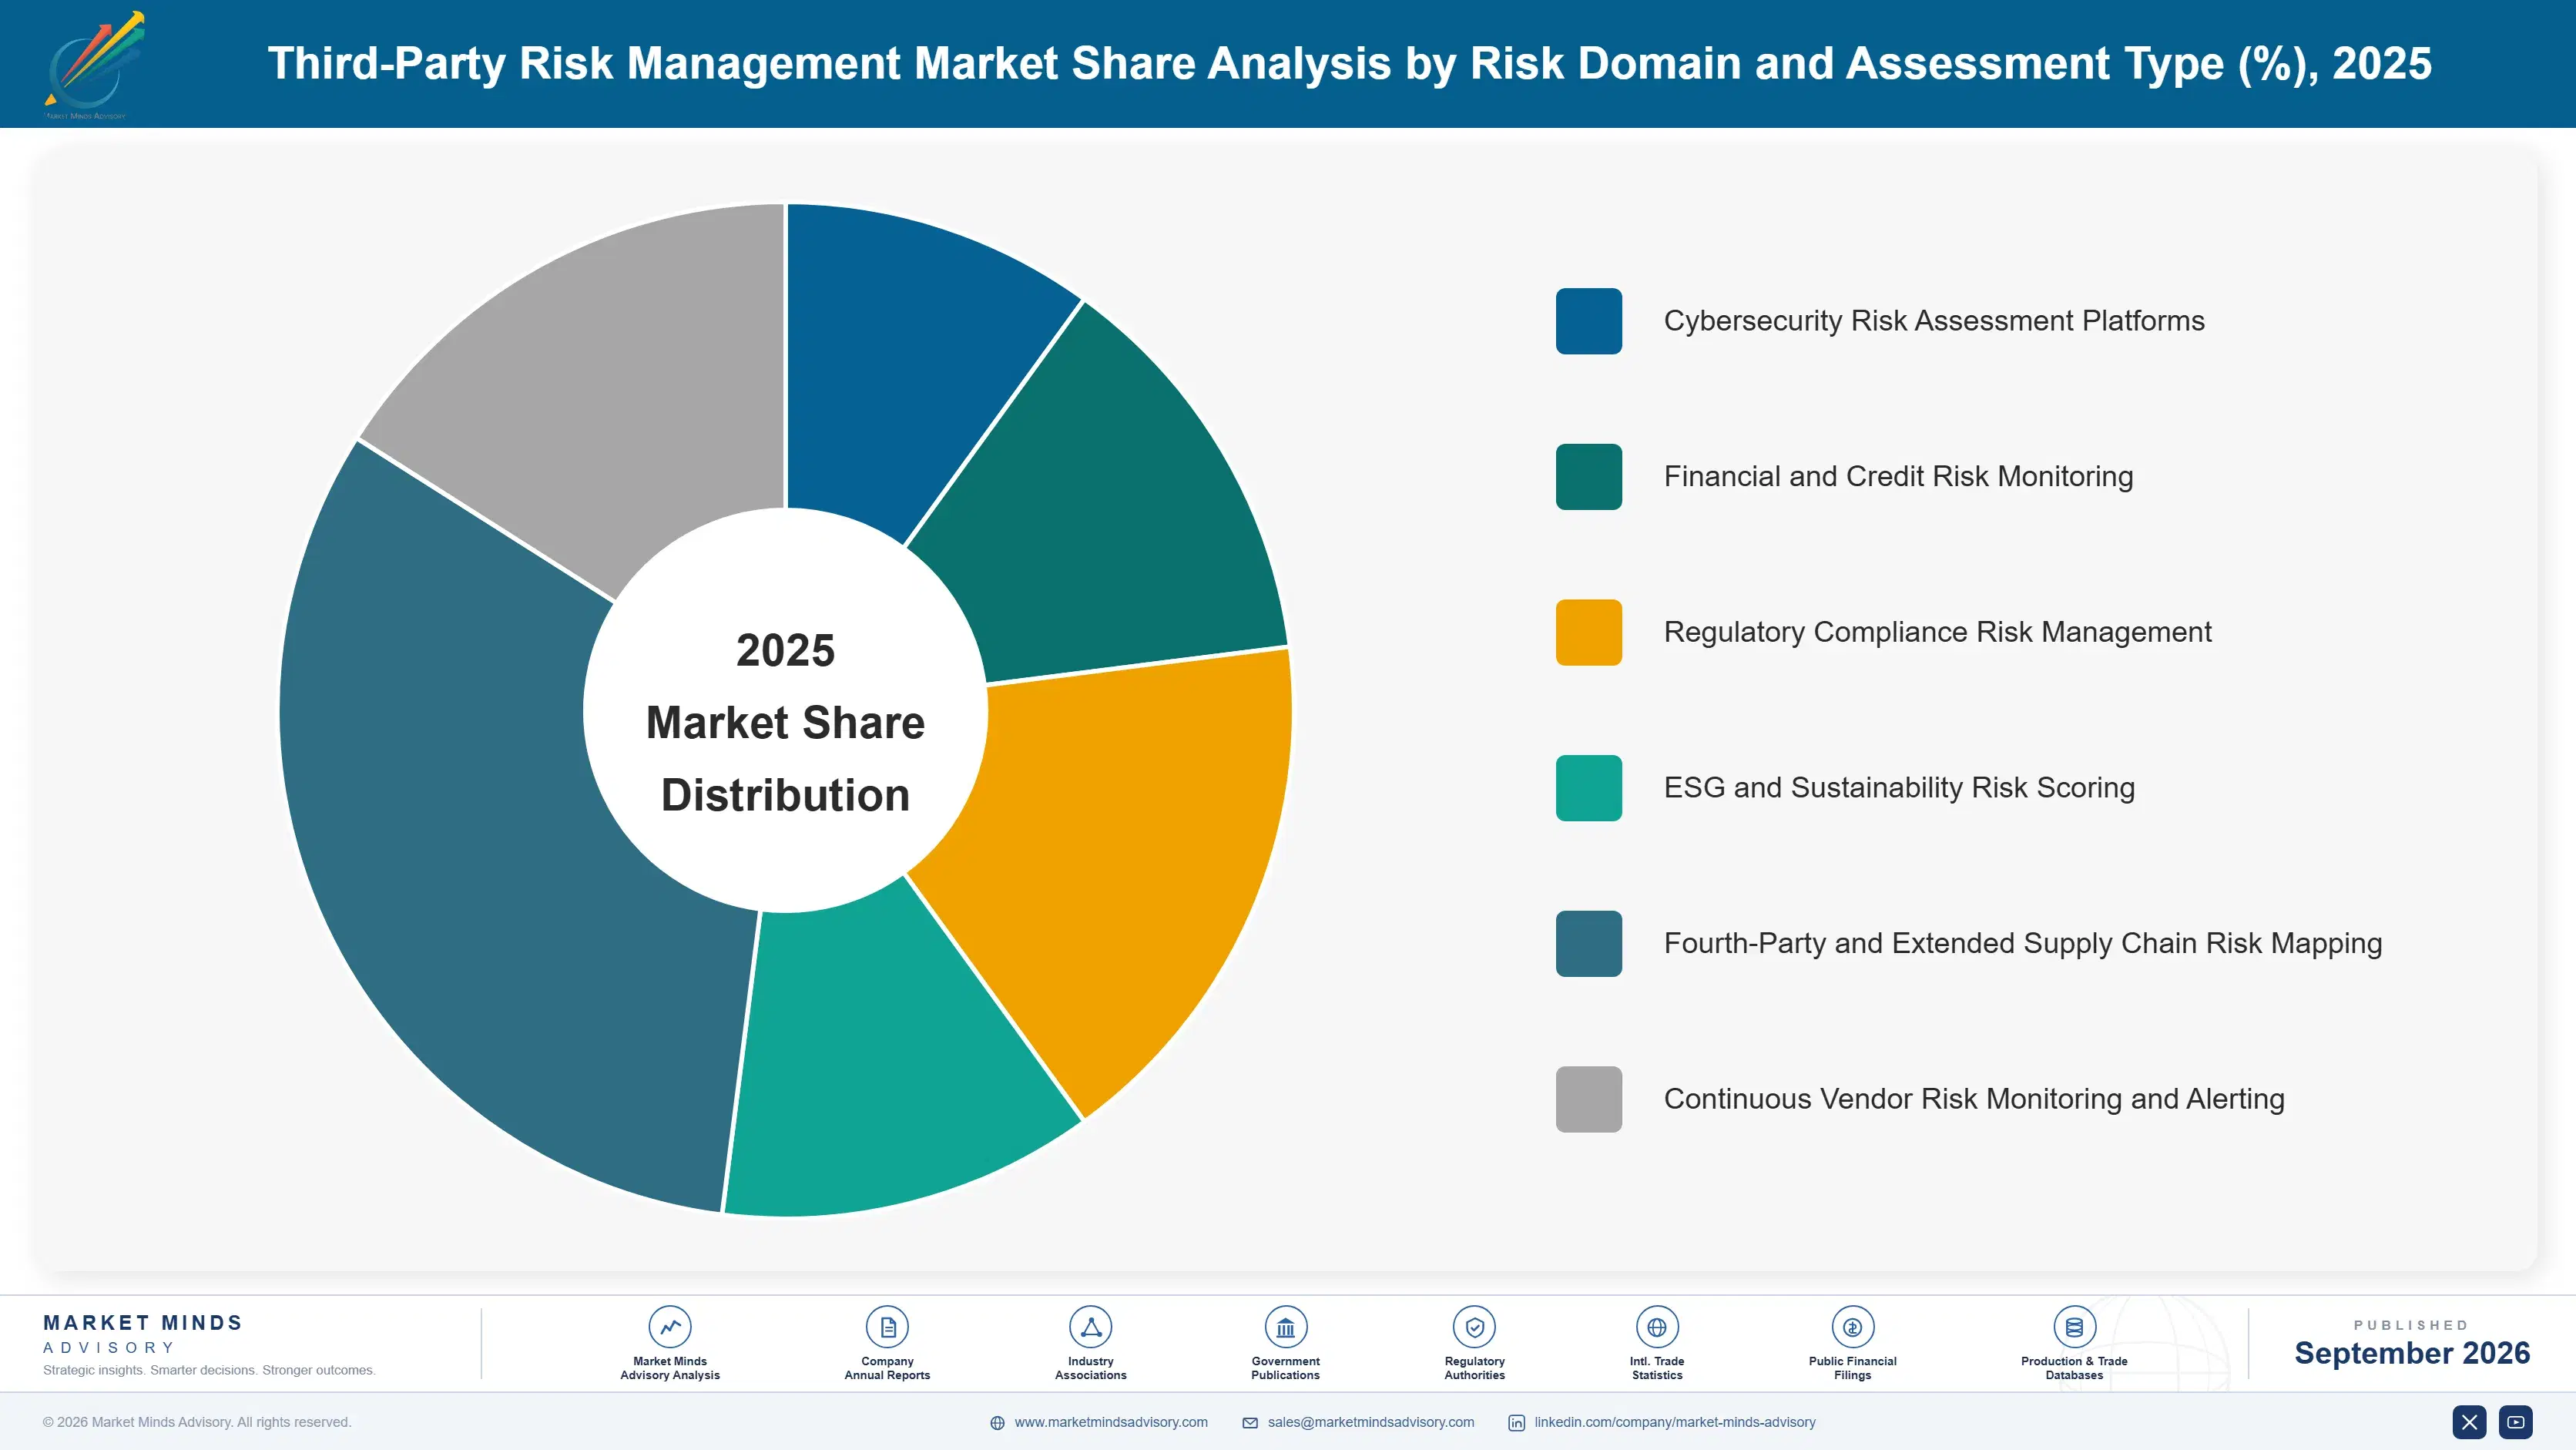Click the gray Continuous Vendor Risk Monitoring swatch
2576x1450 pixels.
(x=1588, y=1099)
